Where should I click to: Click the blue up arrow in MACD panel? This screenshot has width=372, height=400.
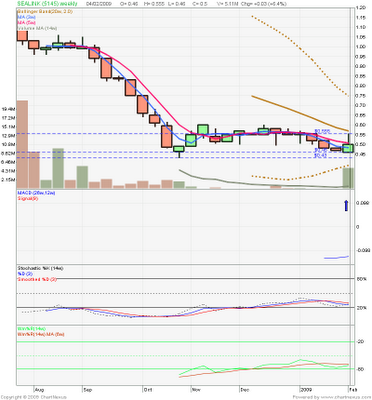(x=346, y=206)
